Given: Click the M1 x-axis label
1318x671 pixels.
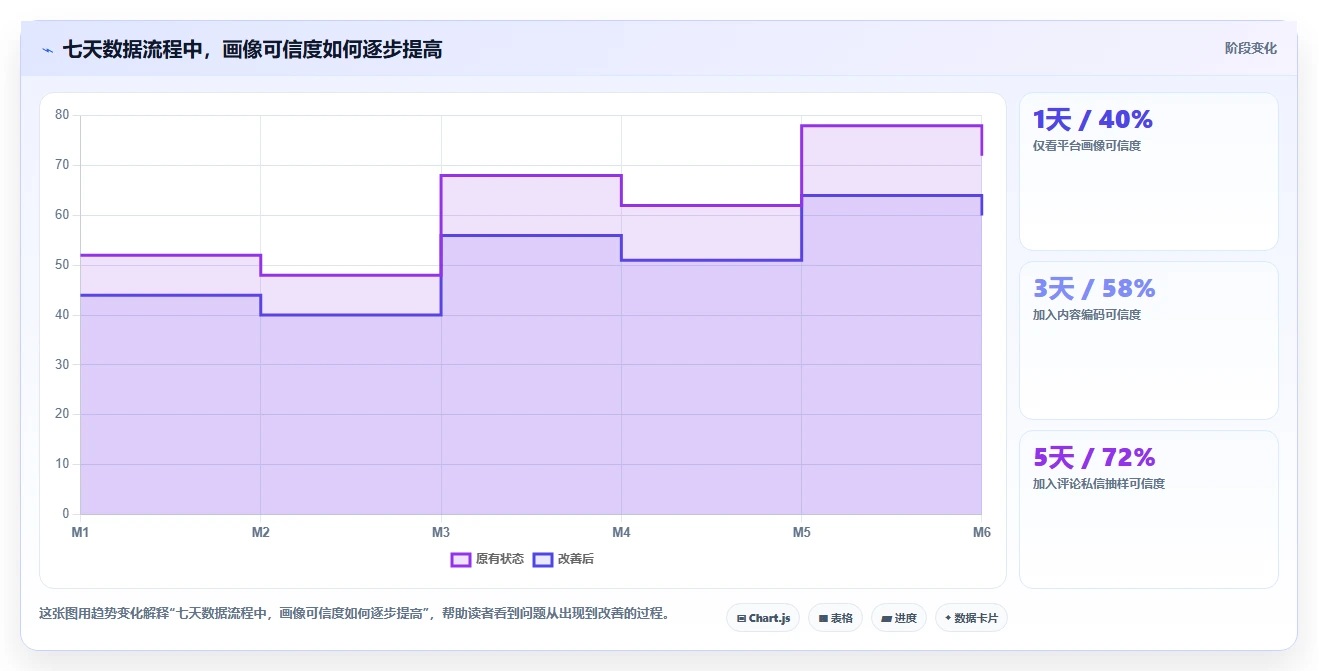Looking at the screenshot, I should 80,532.
